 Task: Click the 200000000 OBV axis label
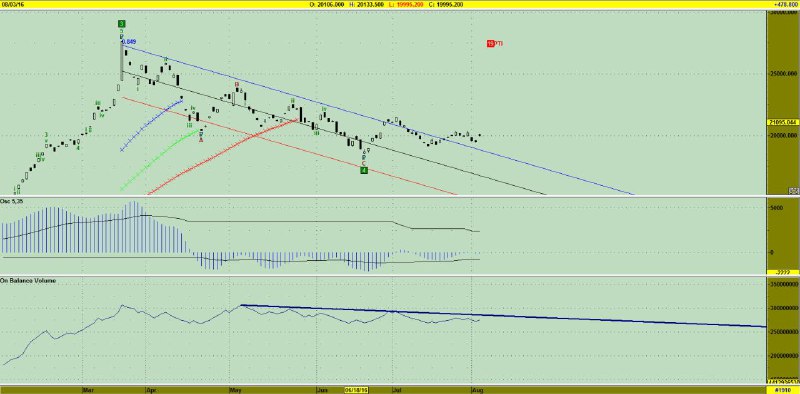[783, 356]
